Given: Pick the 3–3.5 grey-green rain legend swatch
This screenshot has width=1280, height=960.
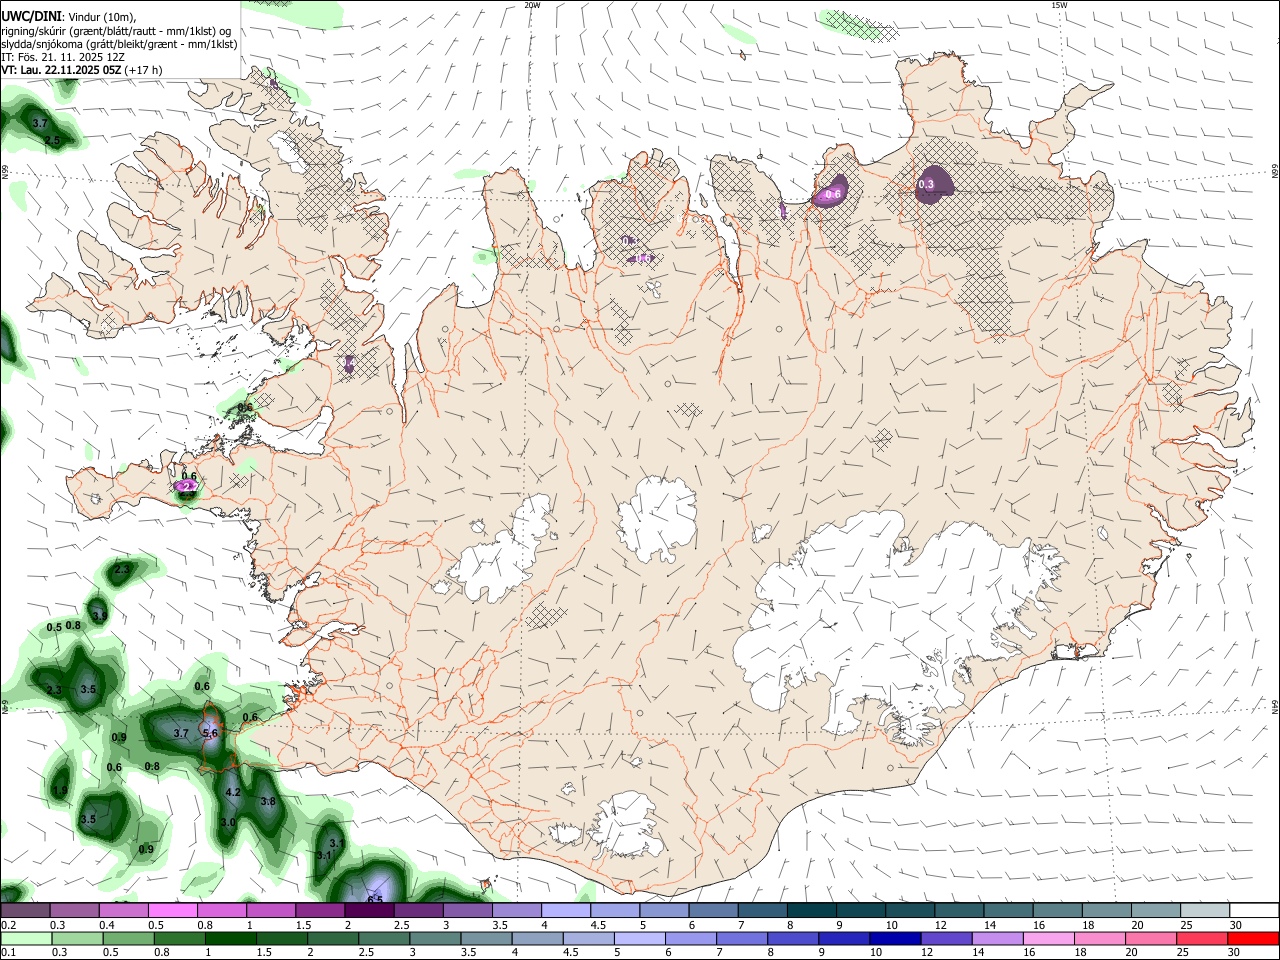Looking at the screenshot, I should click(434, 939).
